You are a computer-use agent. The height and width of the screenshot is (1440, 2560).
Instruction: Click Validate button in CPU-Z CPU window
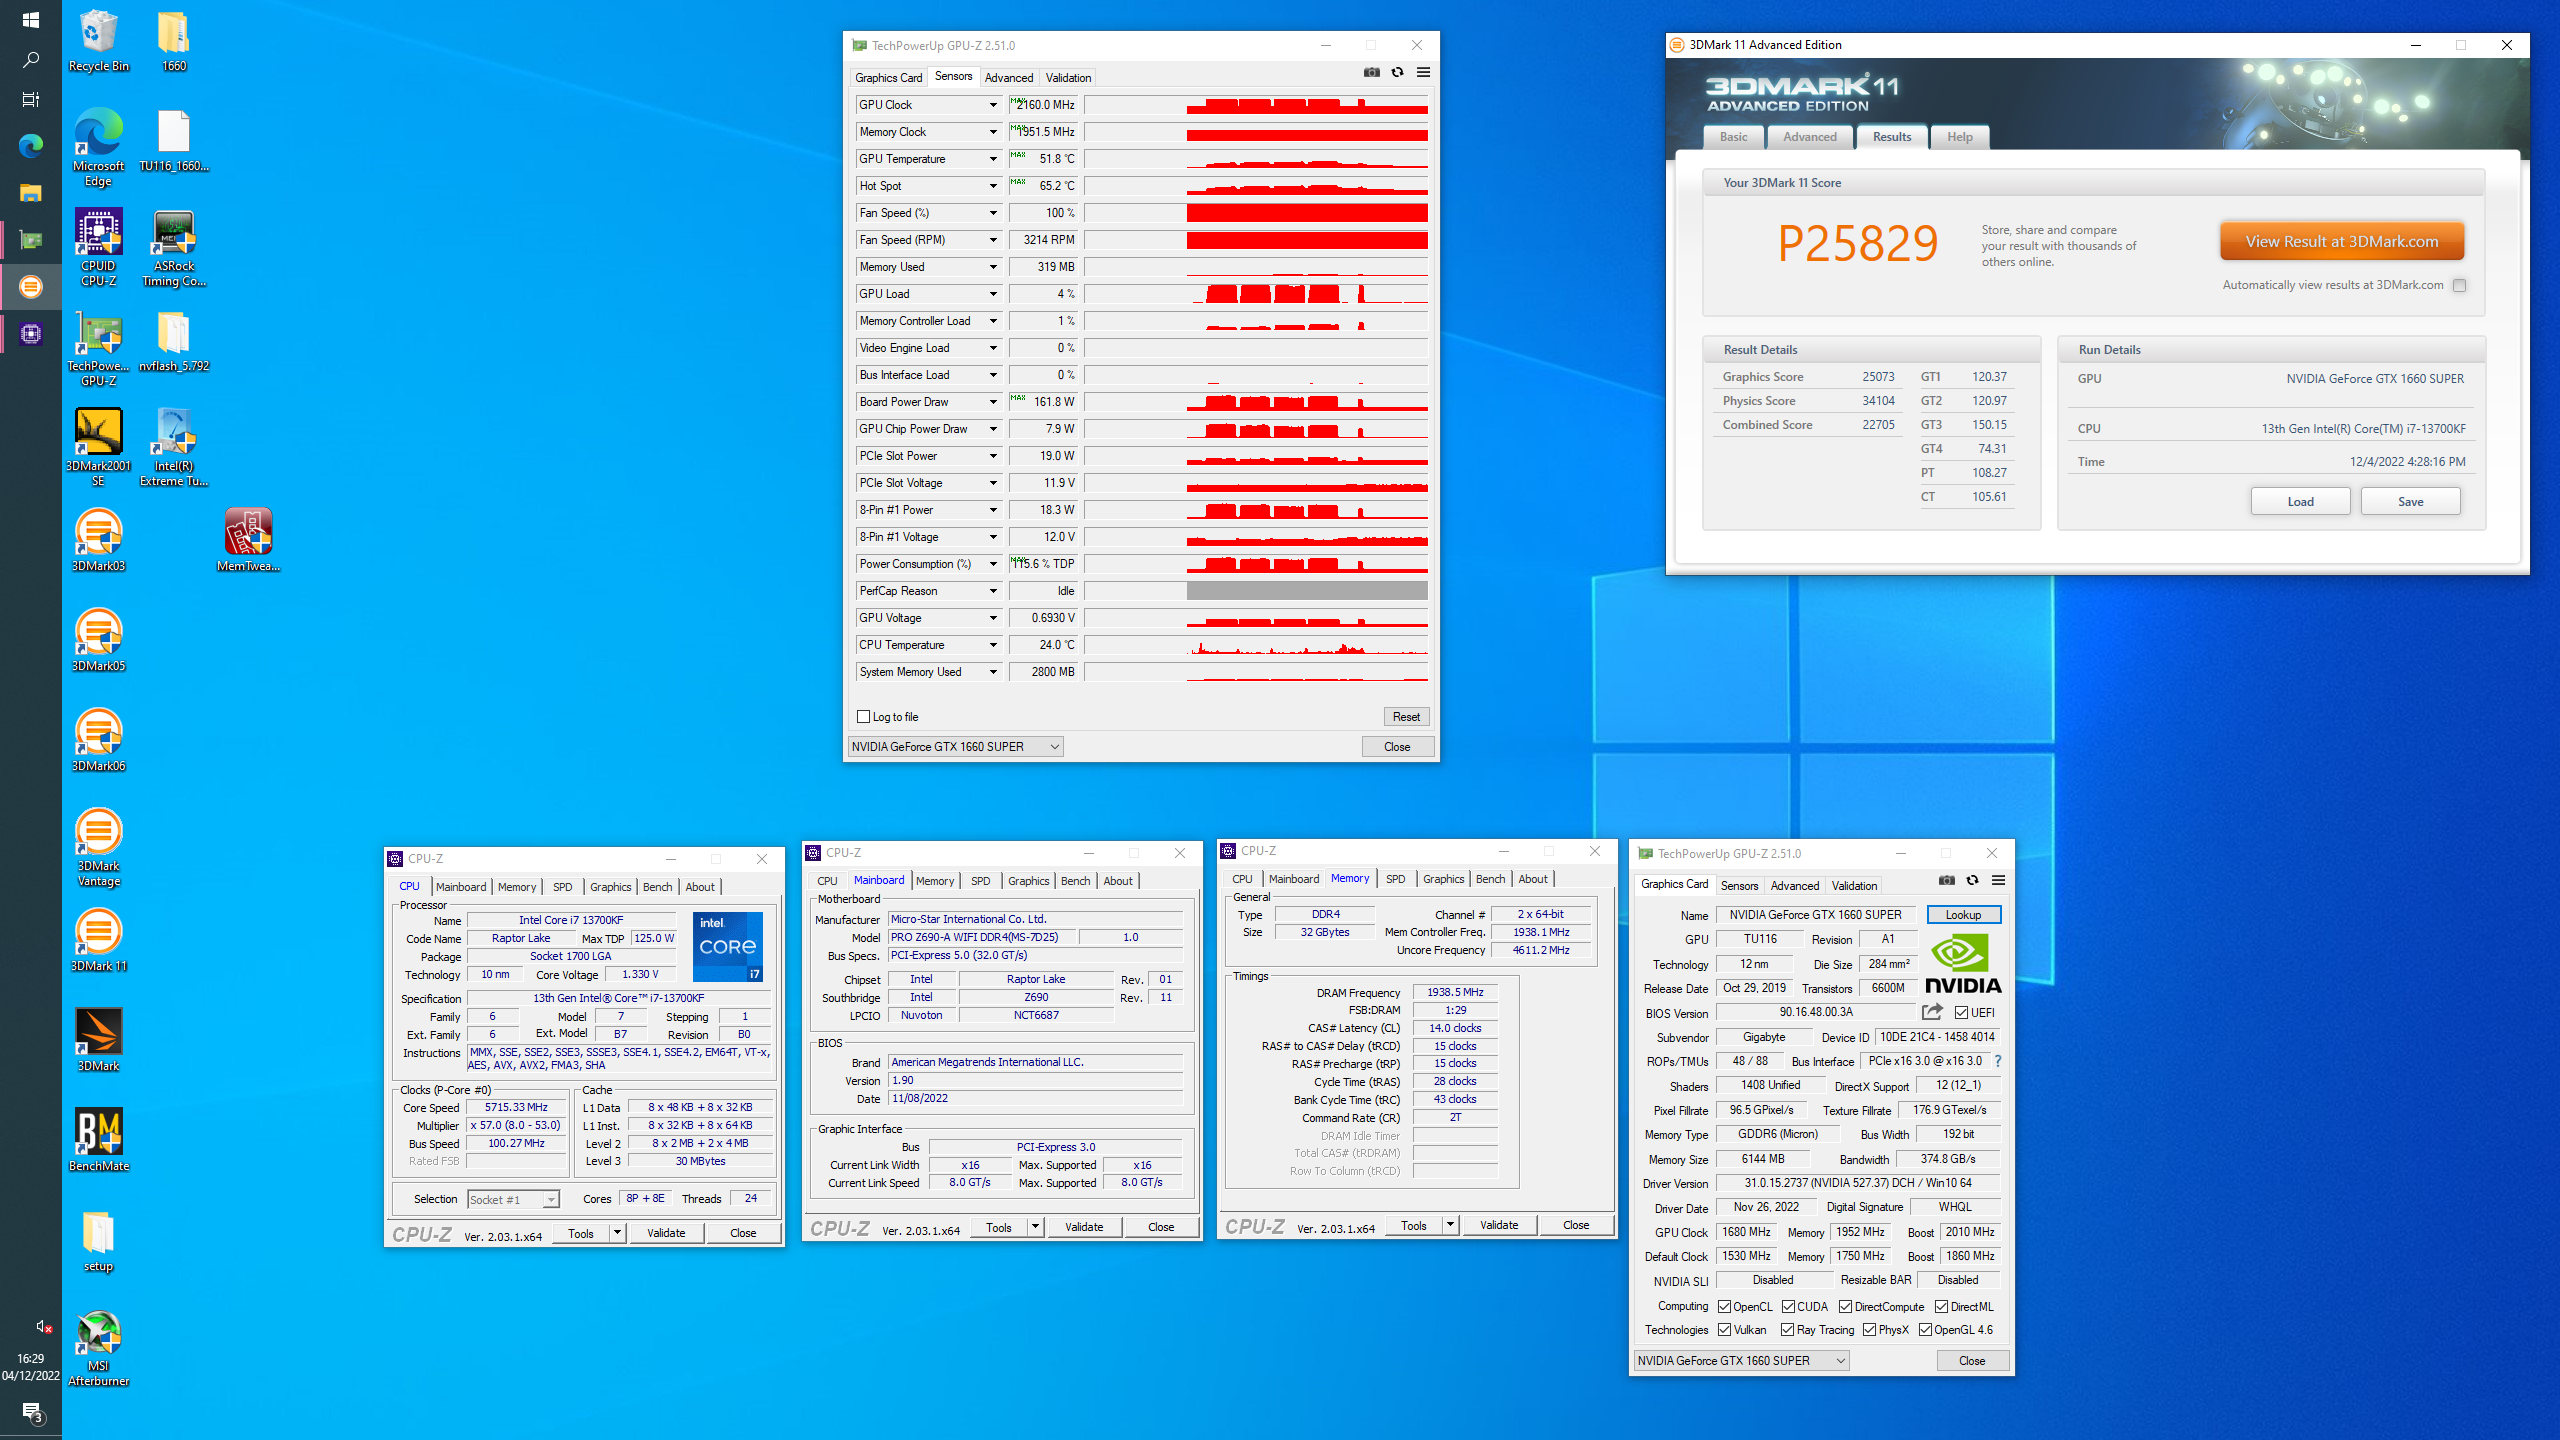point(666,1232)
